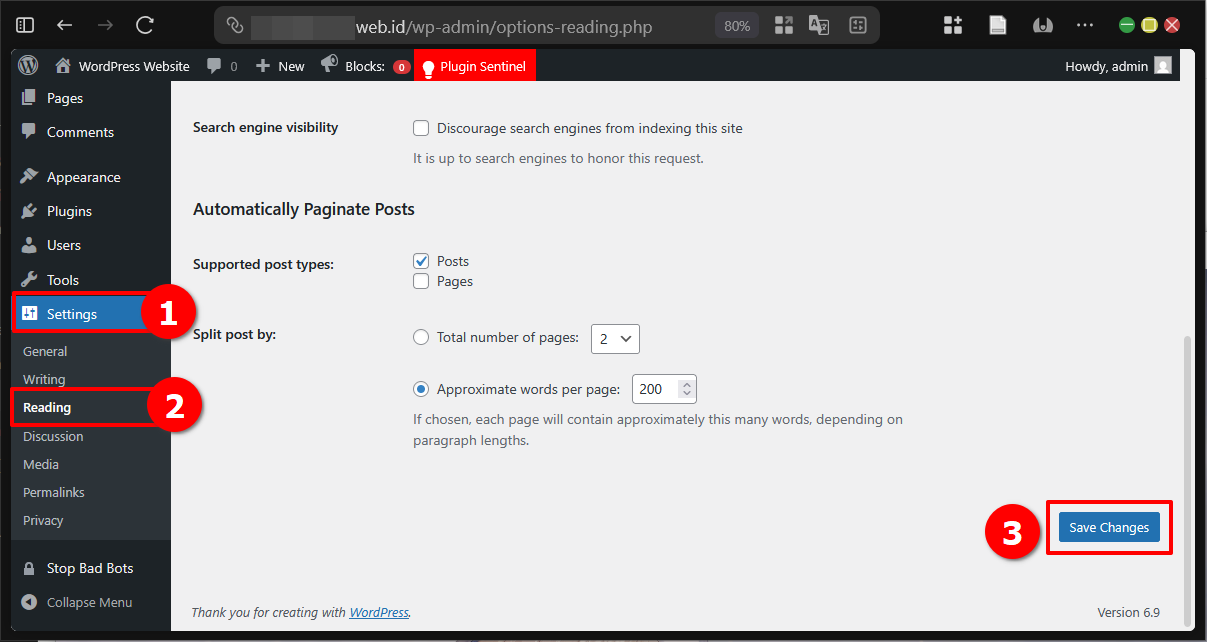Open the WordPress logo menu
The width and height of the screenshot is (1207, 642).
27,66
